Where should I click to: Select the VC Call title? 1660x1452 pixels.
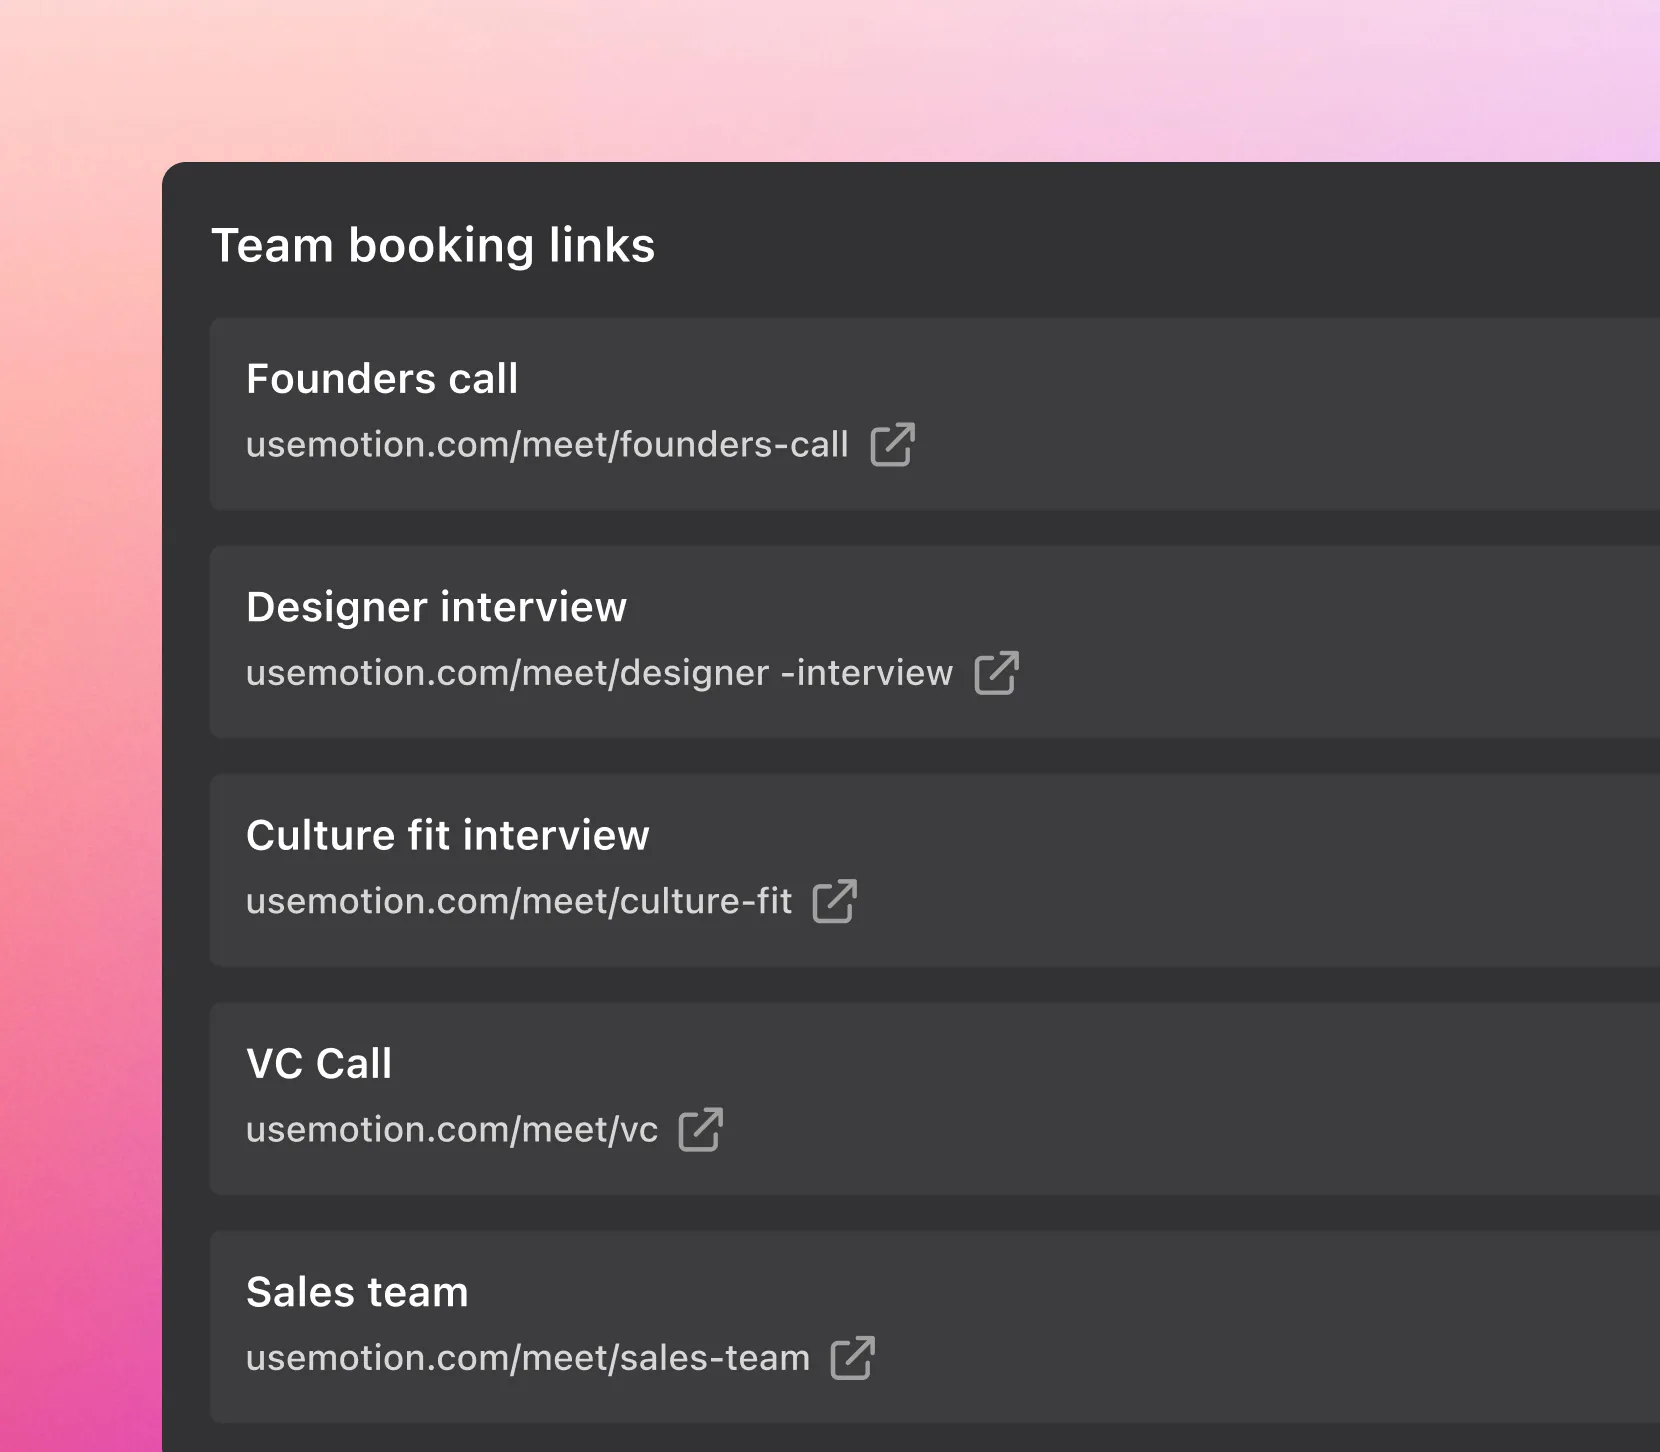[x=319, y=1063]
